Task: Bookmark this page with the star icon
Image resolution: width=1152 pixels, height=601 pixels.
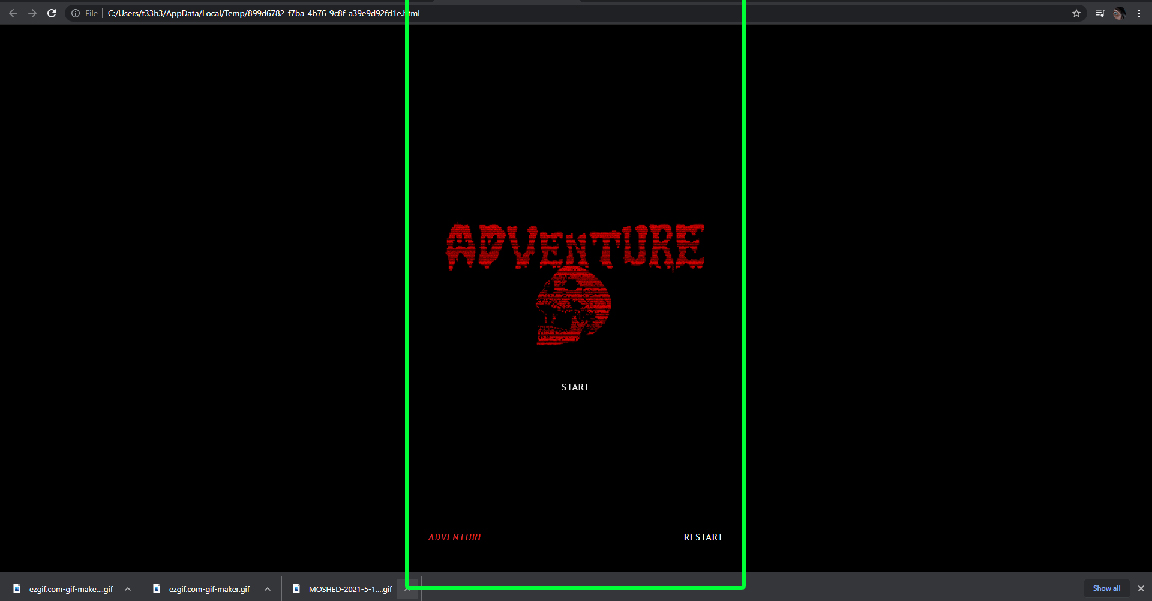Action: pyautogui.click(x=1075, y=13)
